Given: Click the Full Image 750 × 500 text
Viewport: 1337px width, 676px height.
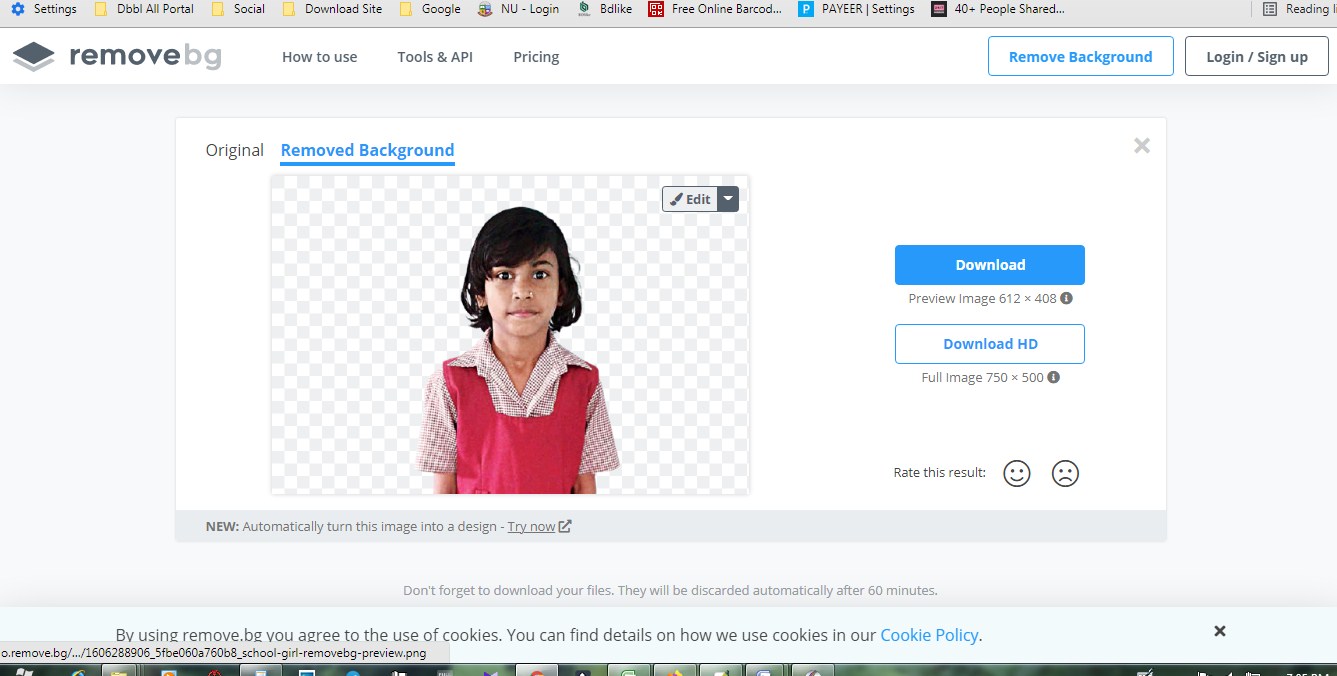Looking at the screenshot, I should (x=982, y=378).
